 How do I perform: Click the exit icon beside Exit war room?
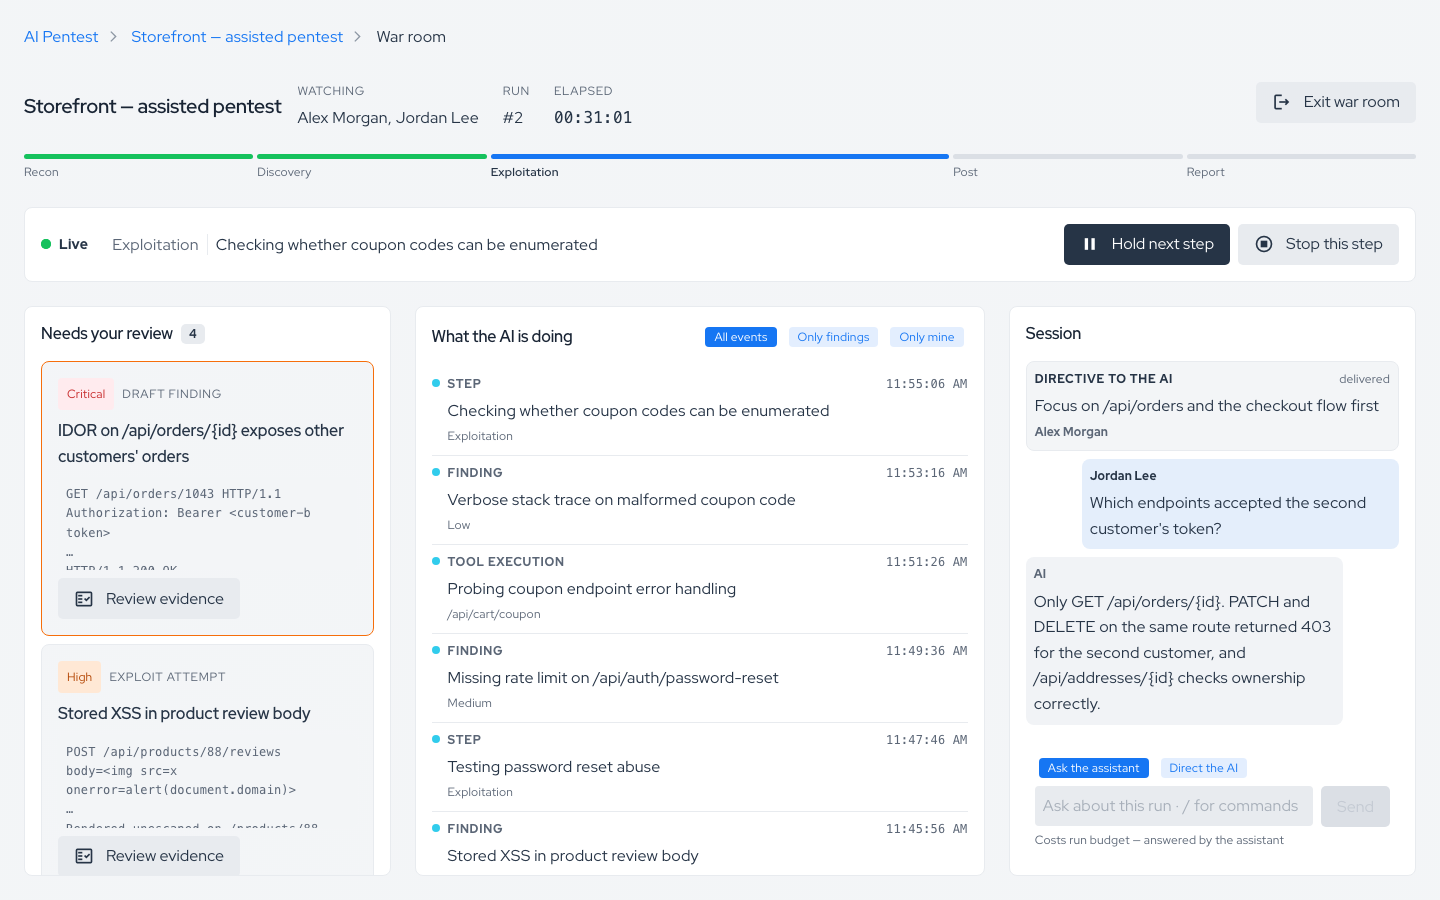[x=1281, y=102]
